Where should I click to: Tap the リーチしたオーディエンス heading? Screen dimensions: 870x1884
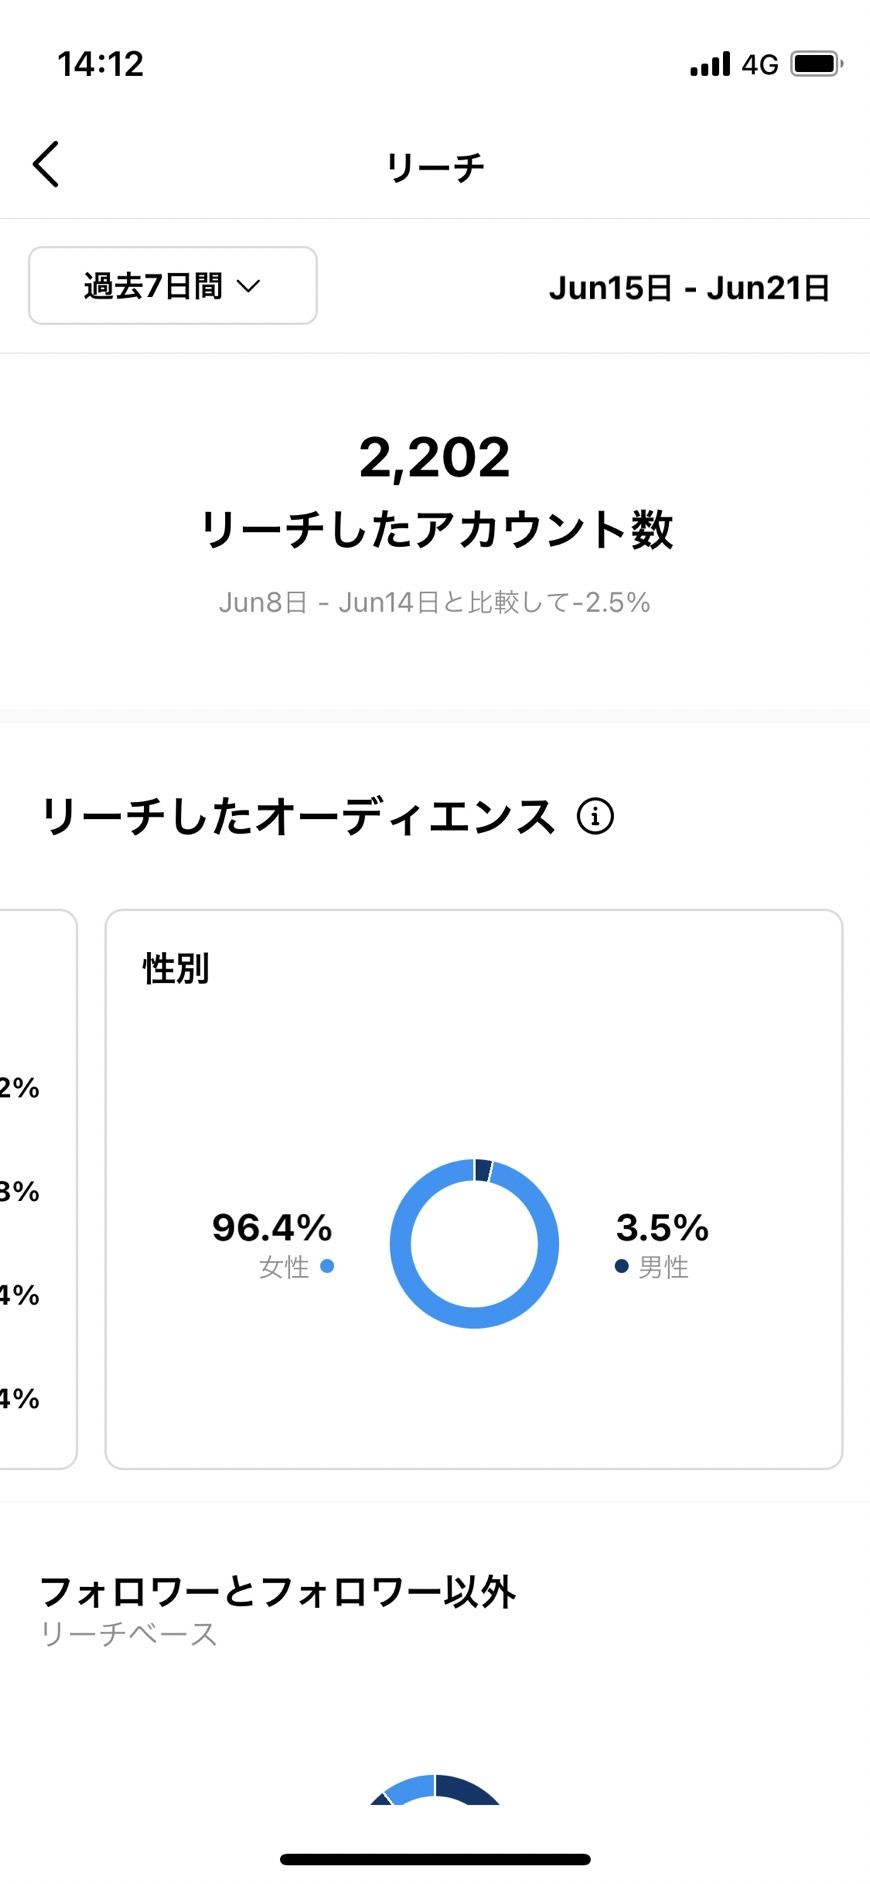coord(298,816)
